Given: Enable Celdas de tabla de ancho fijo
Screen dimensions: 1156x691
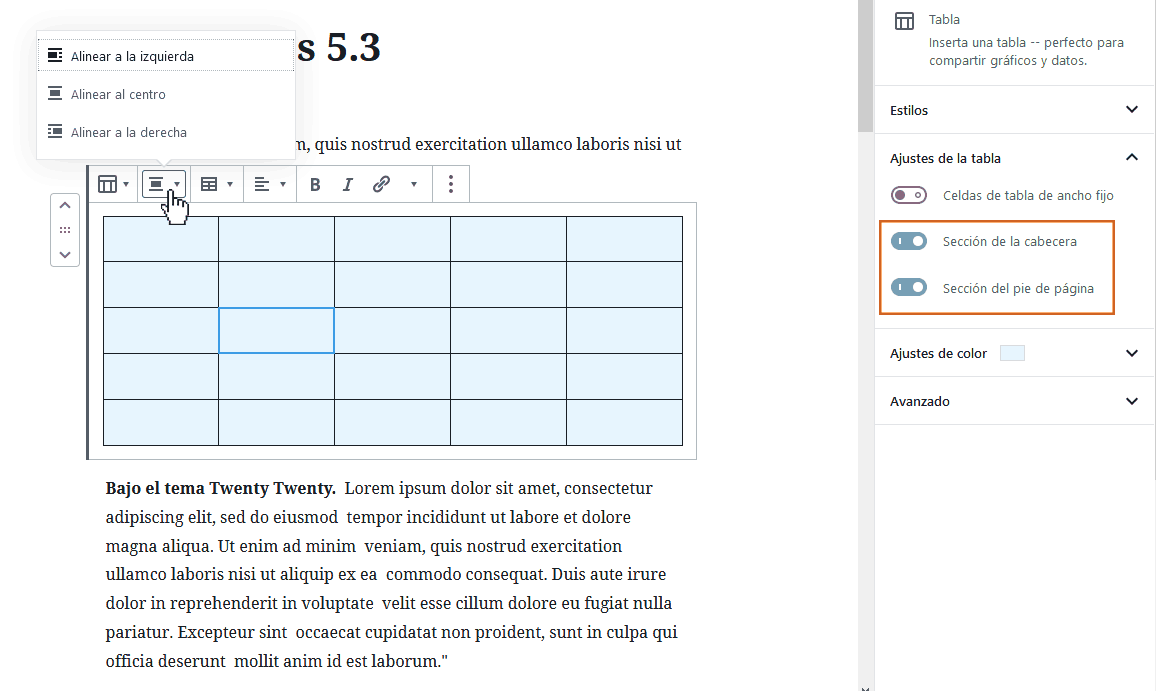Looking at the screenshot, I should (909, 196).
